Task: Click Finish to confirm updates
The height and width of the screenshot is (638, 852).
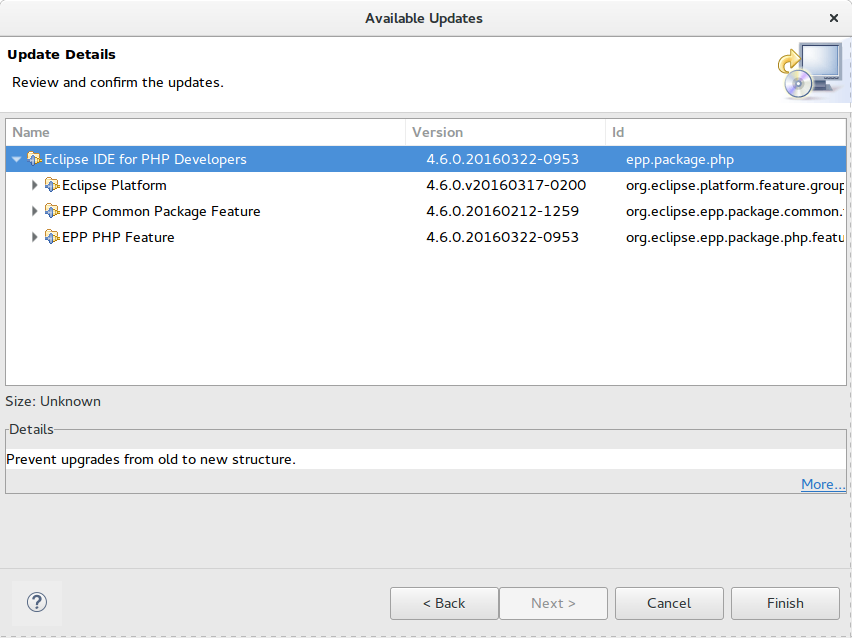Action: point(785,603)
